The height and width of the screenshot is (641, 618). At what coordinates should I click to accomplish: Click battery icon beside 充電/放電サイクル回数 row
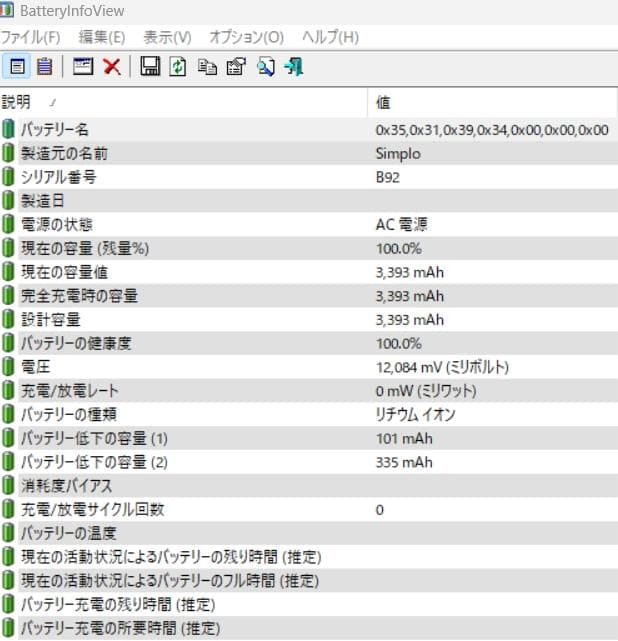8,509
